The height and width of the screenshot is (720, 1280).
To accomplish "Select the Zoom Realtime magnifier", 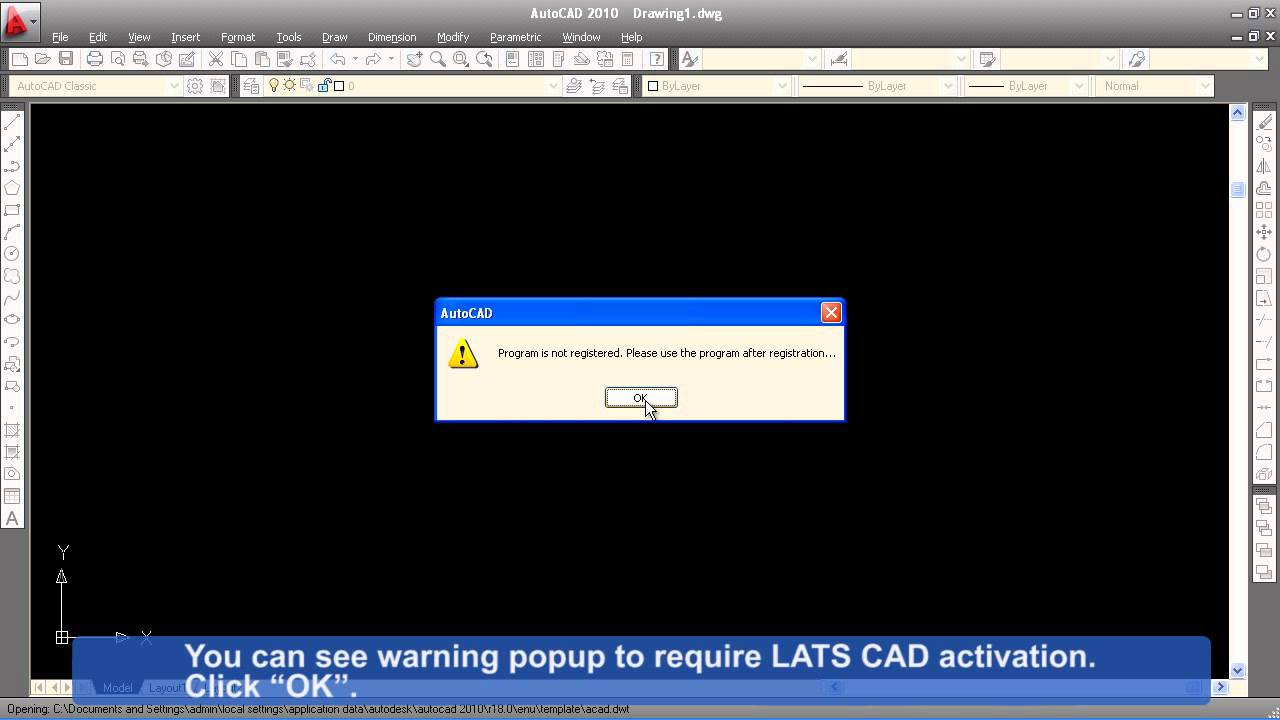I will [x=438, y=60].
